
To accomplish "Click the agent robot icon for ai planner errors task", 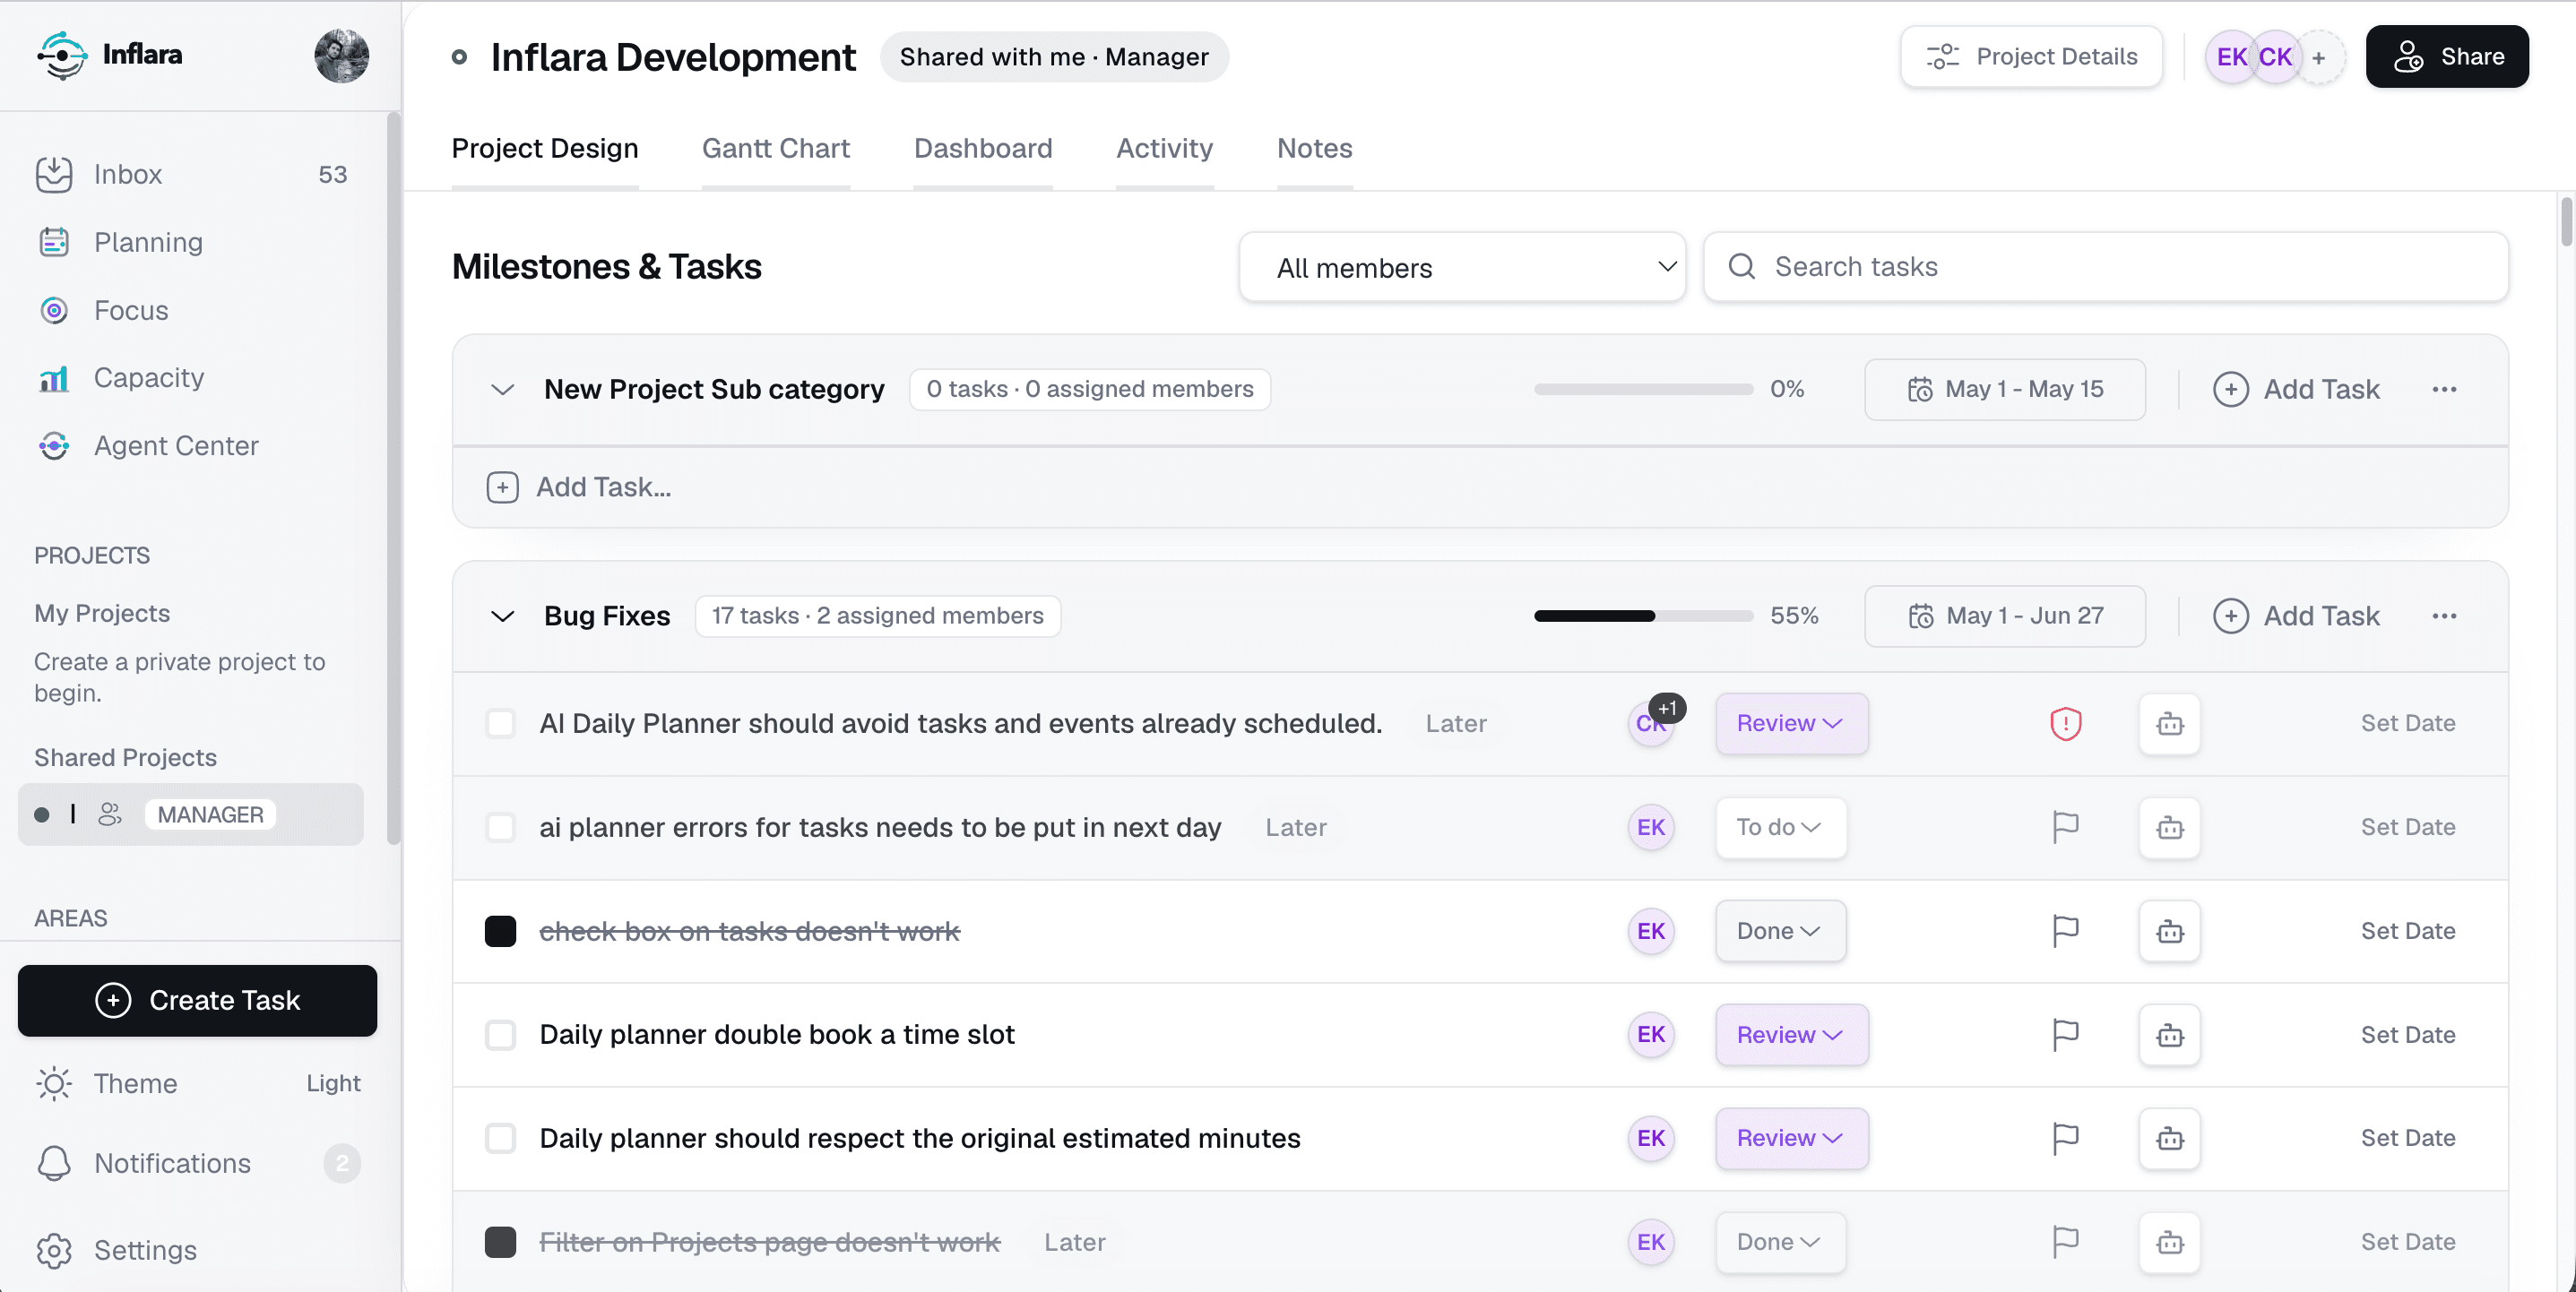I will (x=2169, y=827).
